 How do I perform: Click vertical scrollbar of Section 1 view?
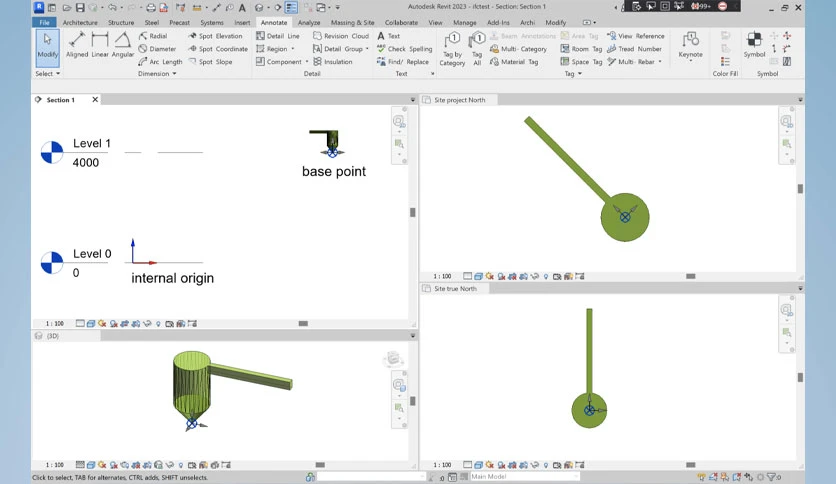coord(413,212)
